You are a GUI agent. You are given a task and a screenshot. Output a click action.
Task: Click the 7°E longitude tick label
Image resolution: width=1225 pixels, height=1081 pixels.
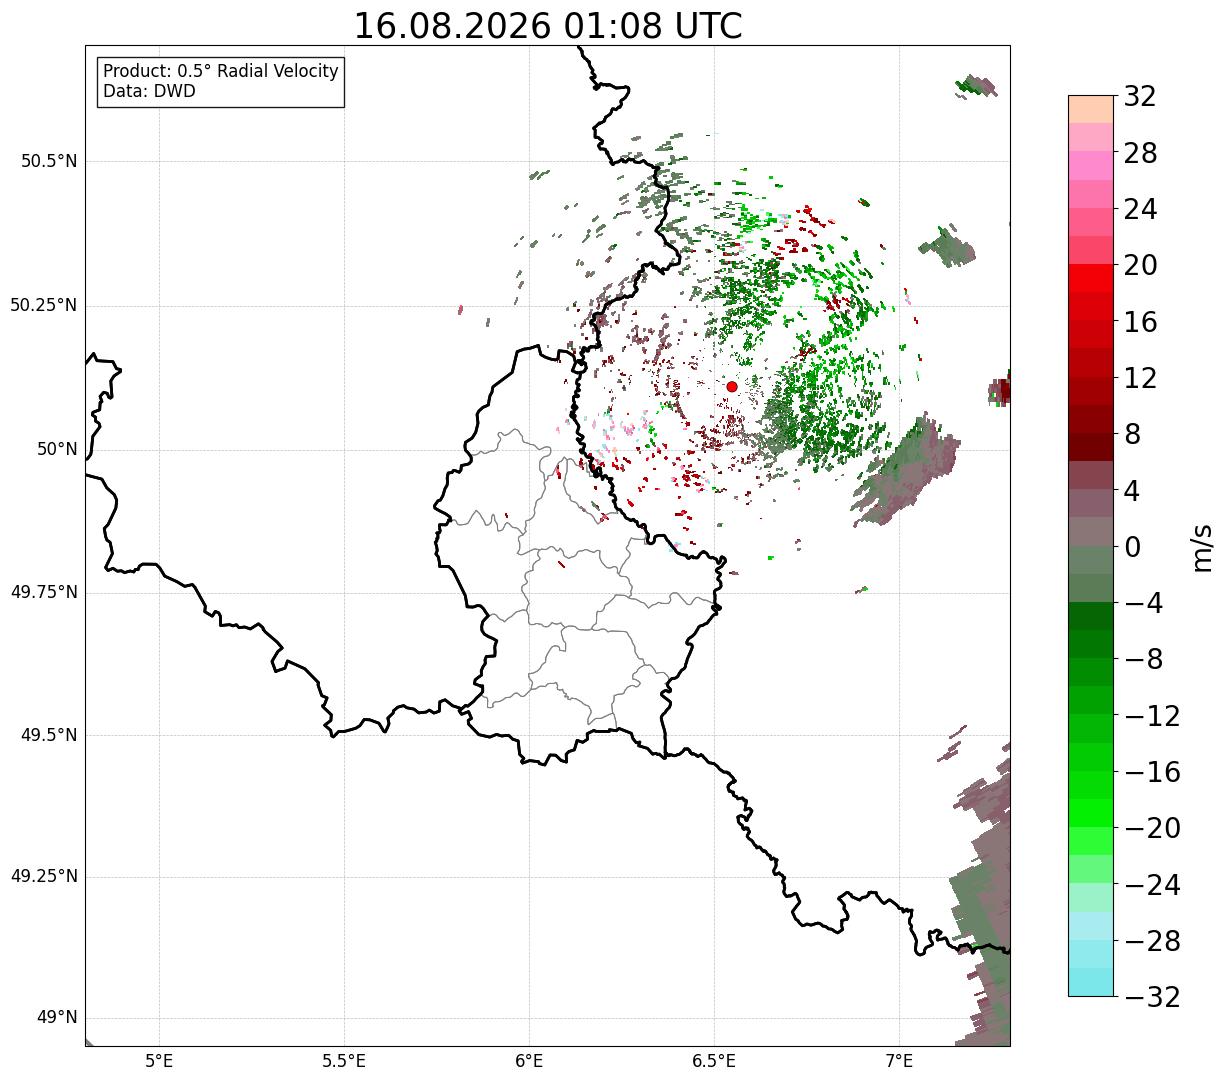point(899,1061)
